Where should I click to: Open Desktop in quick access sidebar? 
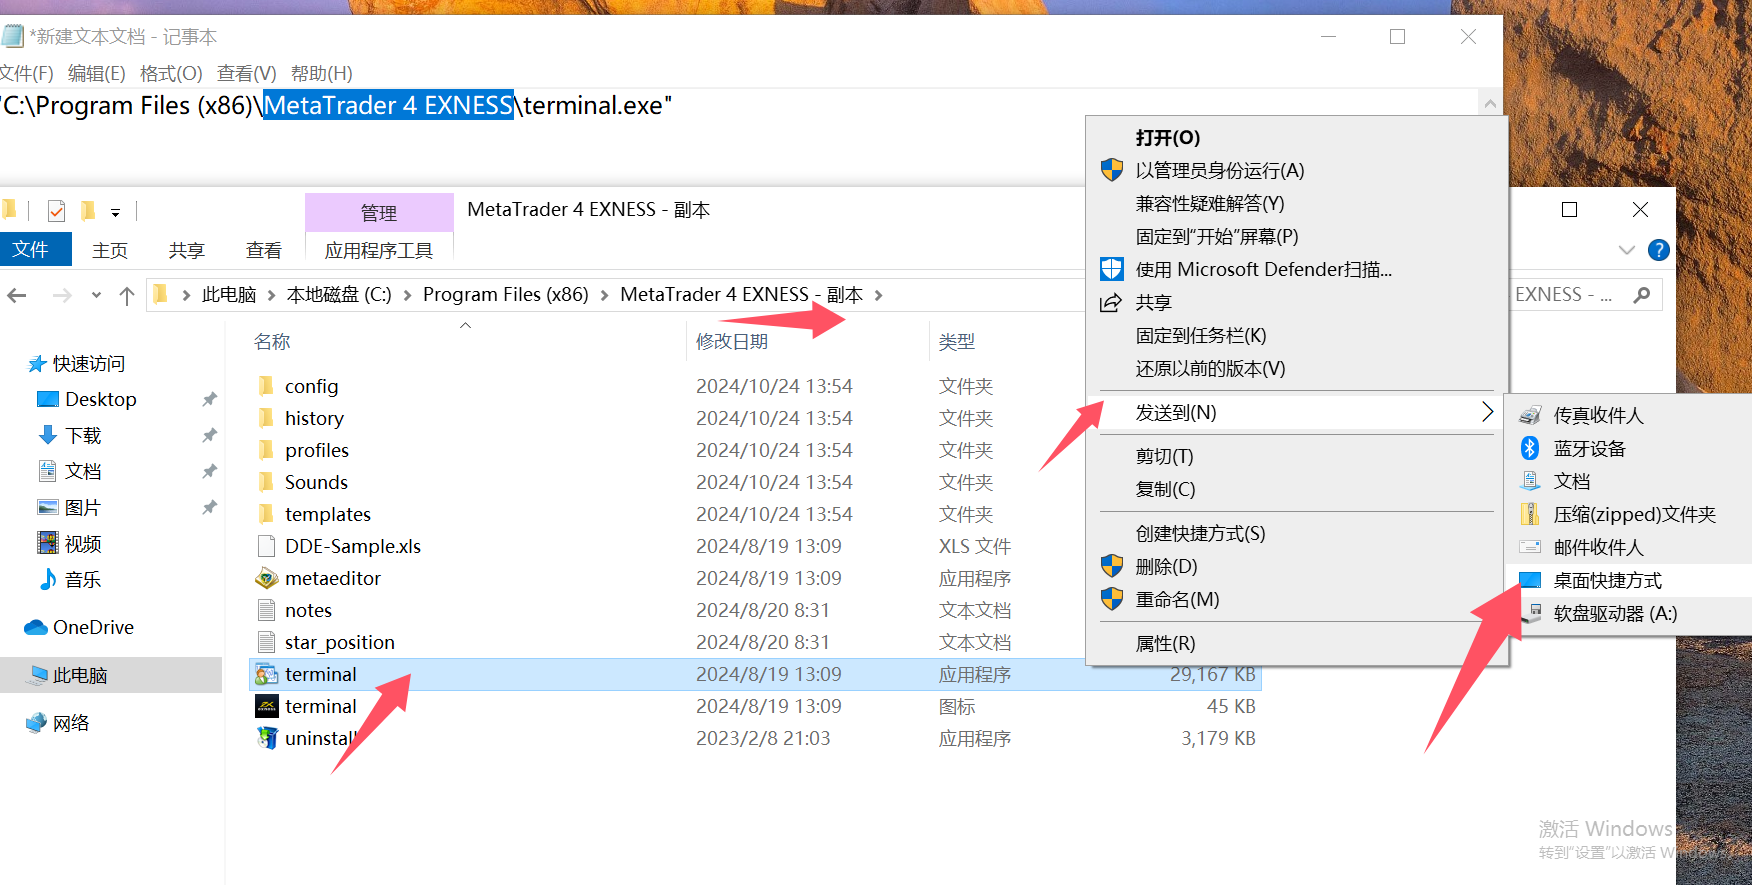[100, 399]
